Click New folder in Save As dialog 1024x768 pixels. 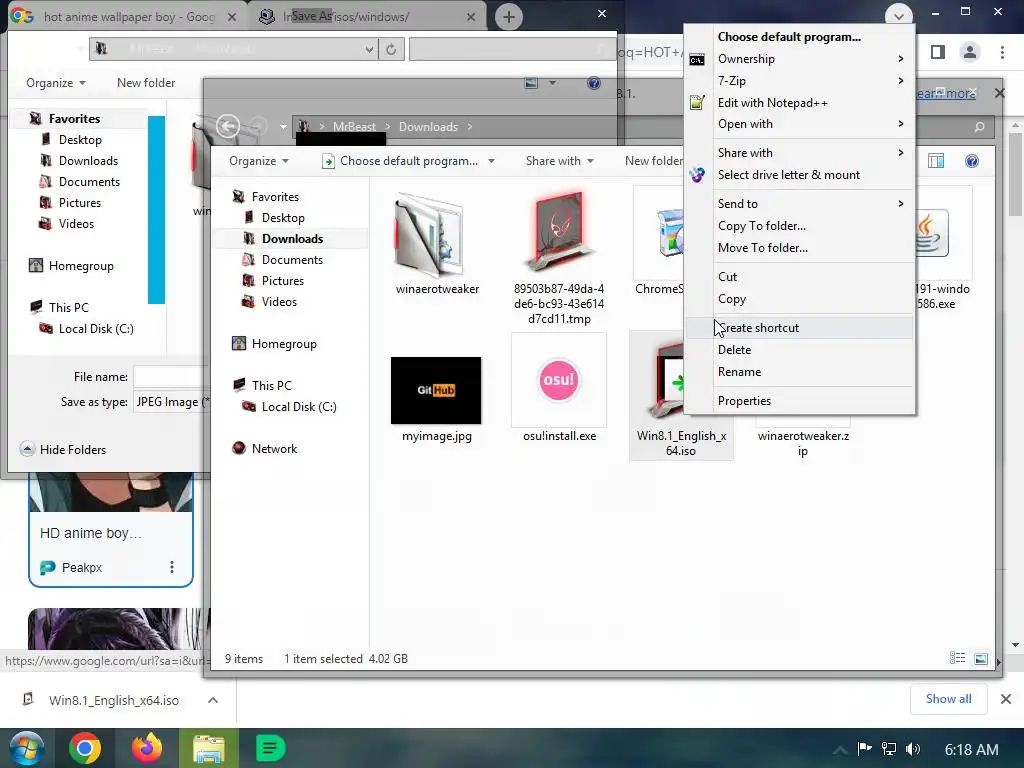146,83
